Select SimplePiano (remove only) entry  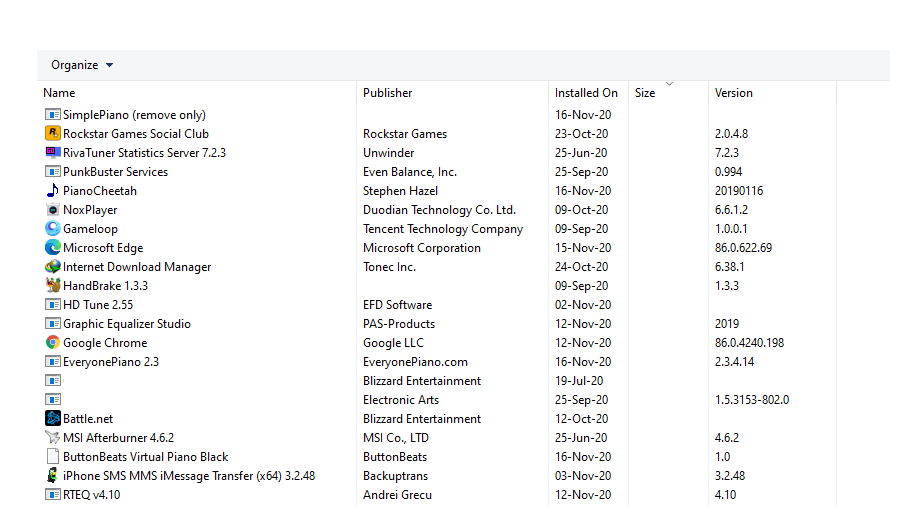(134, 115)
